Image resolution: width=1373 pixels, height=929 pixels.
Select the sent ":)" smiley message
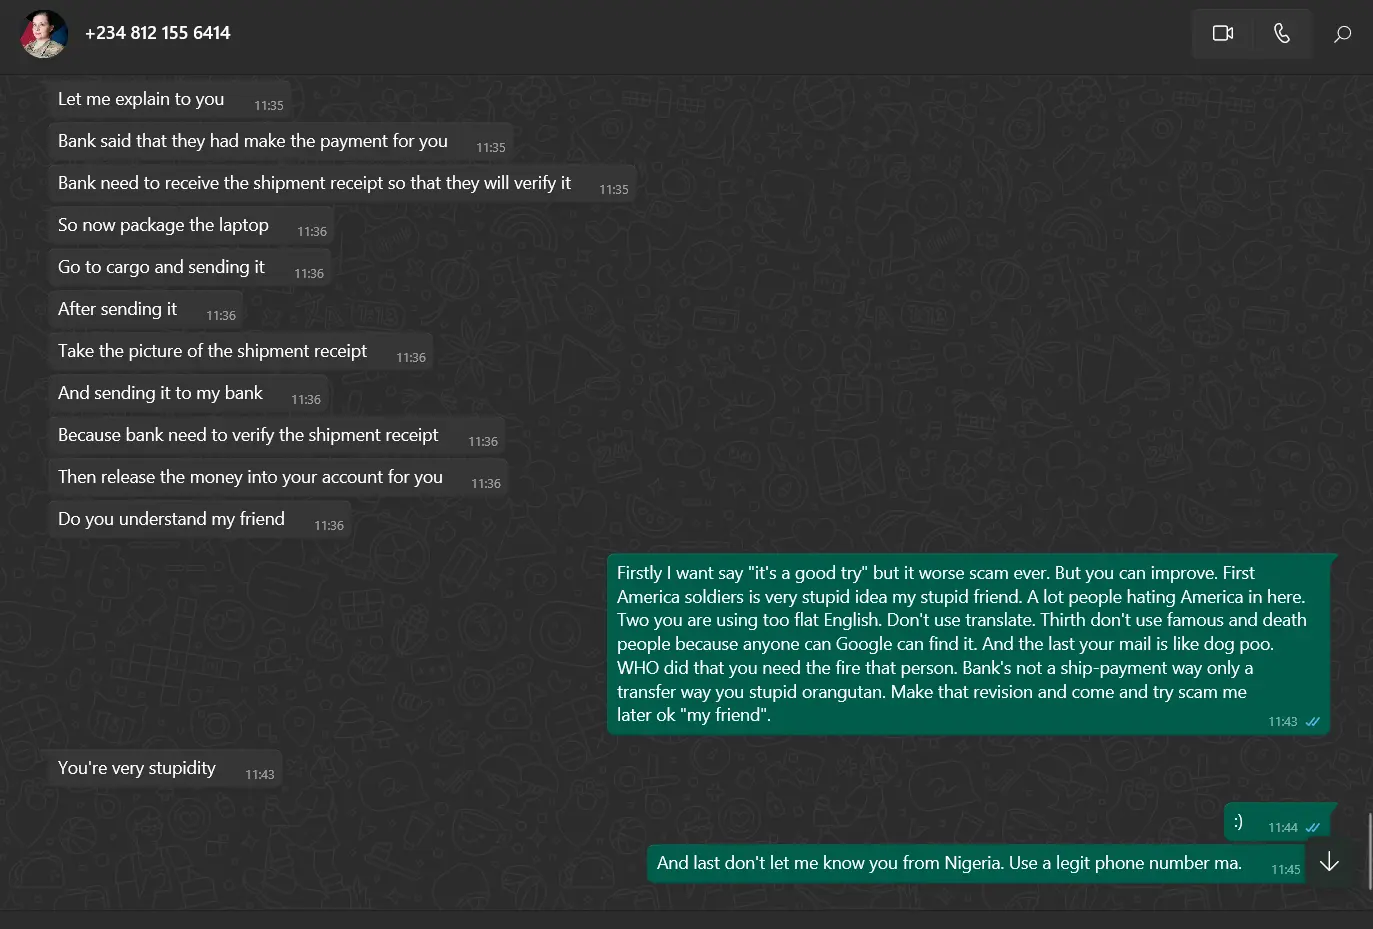pyautogui.click(x=1280, y=822)
